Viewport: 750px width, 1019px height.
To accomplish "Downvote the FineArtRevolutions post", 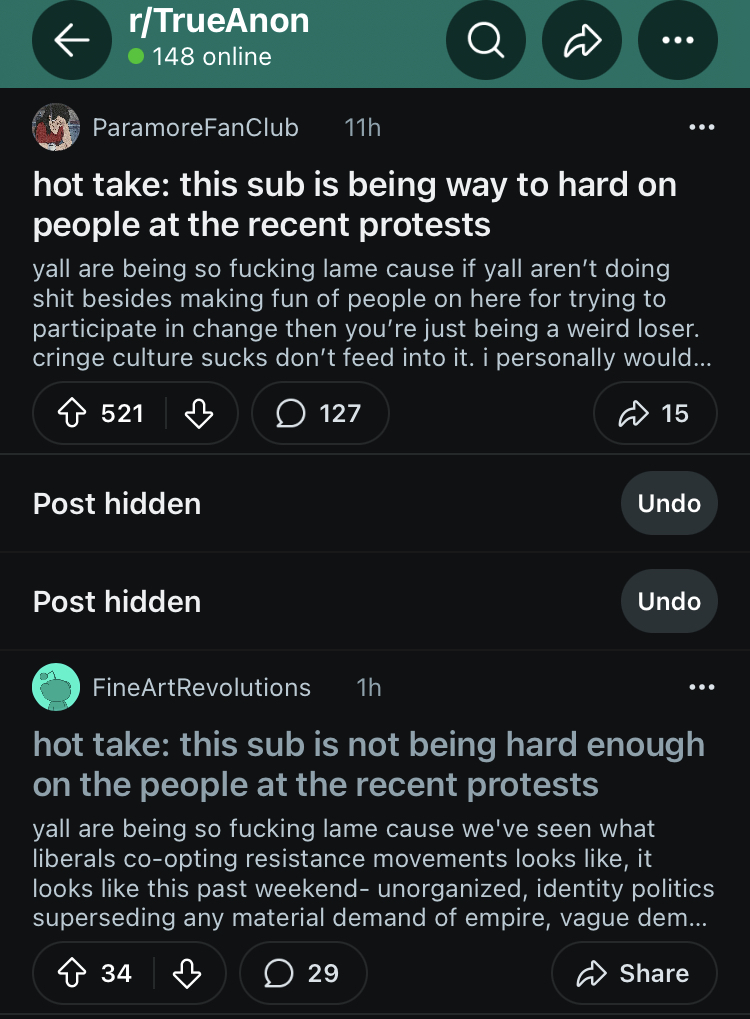I will (188, 973).
